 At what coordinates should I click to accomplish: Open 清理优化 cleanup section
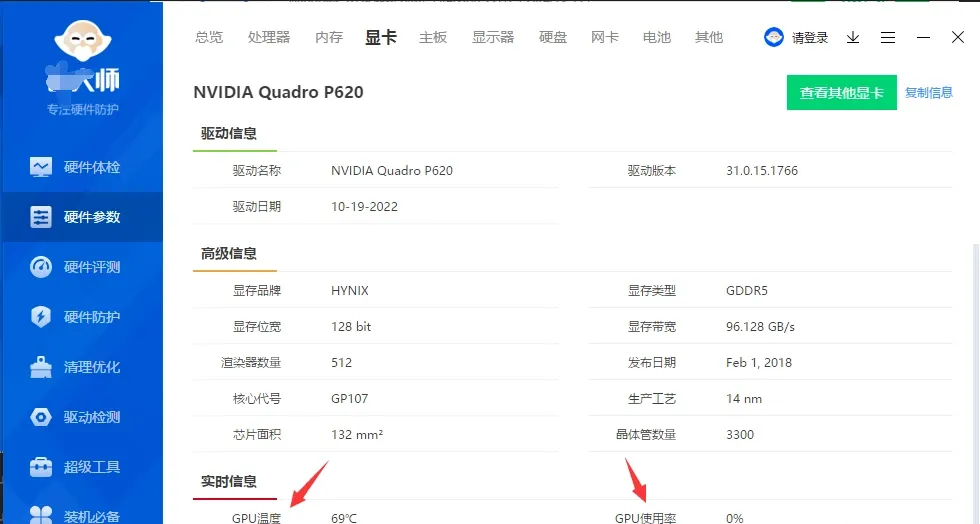pos(81,367)
